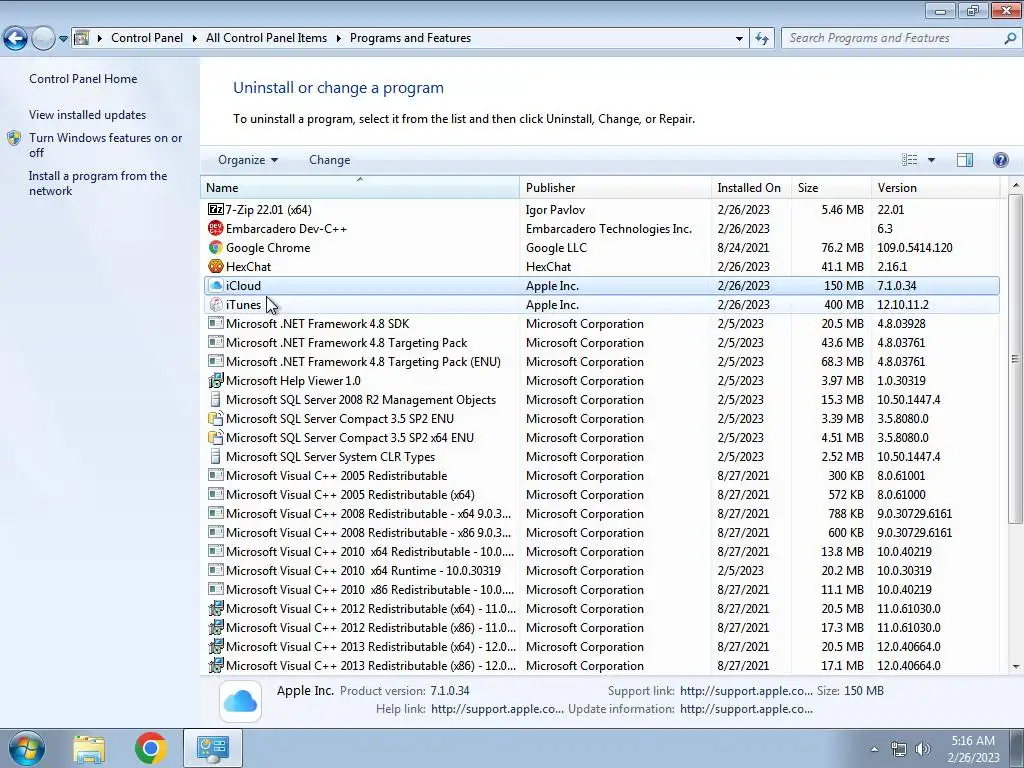1024x768 pixels.
Task: Expand All Control Panel Items breadcrumb arrow
Action: coord(338,39)
